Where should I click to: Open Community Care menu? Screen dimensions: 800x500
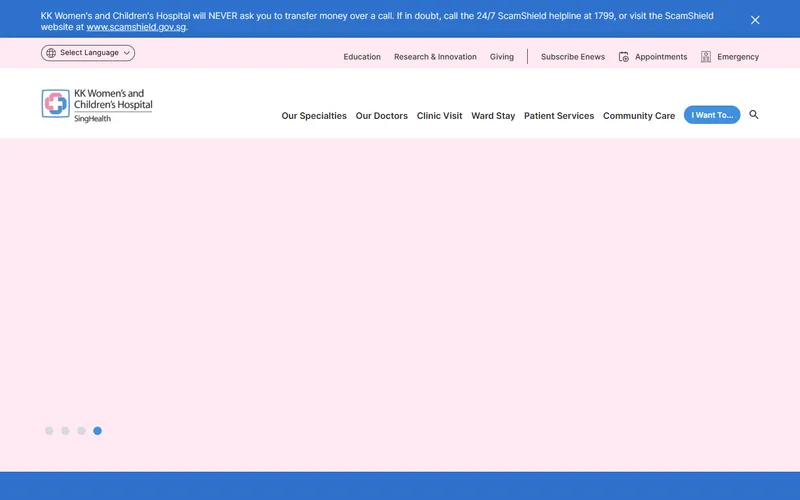639,116
